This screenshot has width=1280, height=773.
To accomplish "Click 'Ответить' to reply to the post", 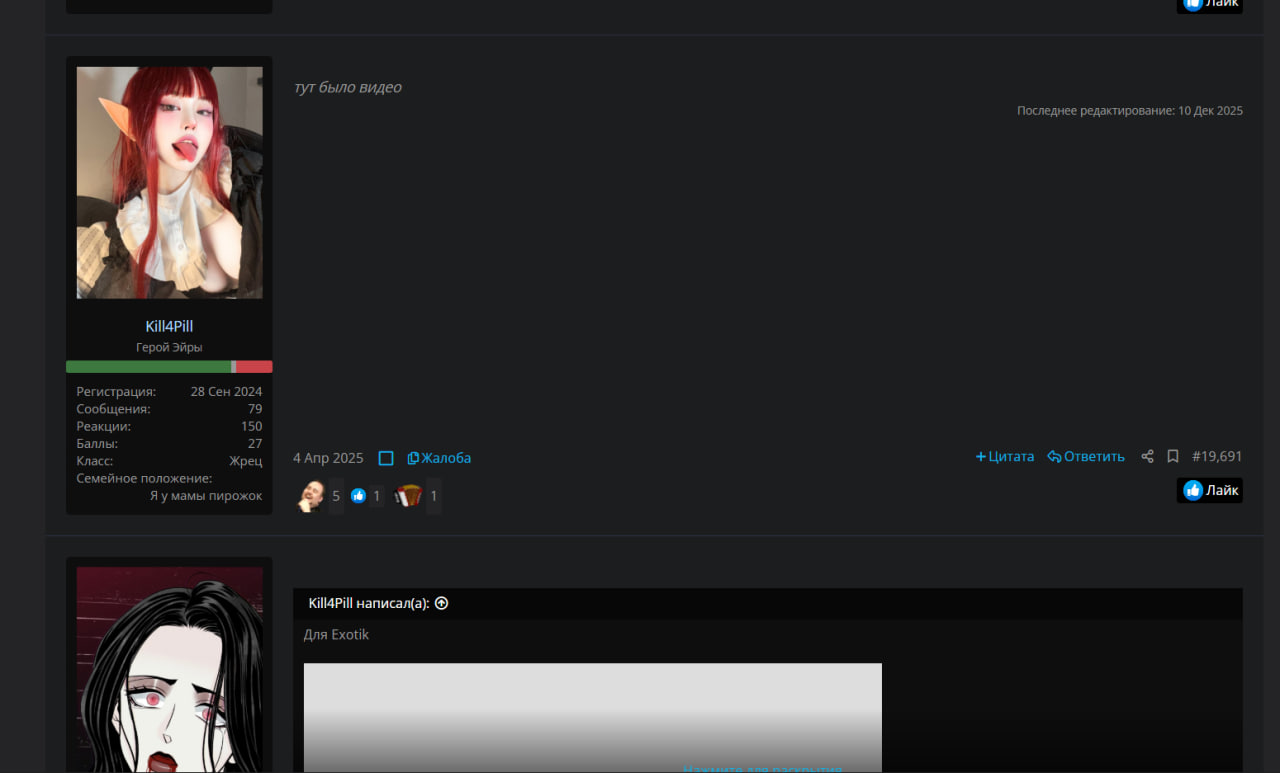I will tap(1086, 457).
